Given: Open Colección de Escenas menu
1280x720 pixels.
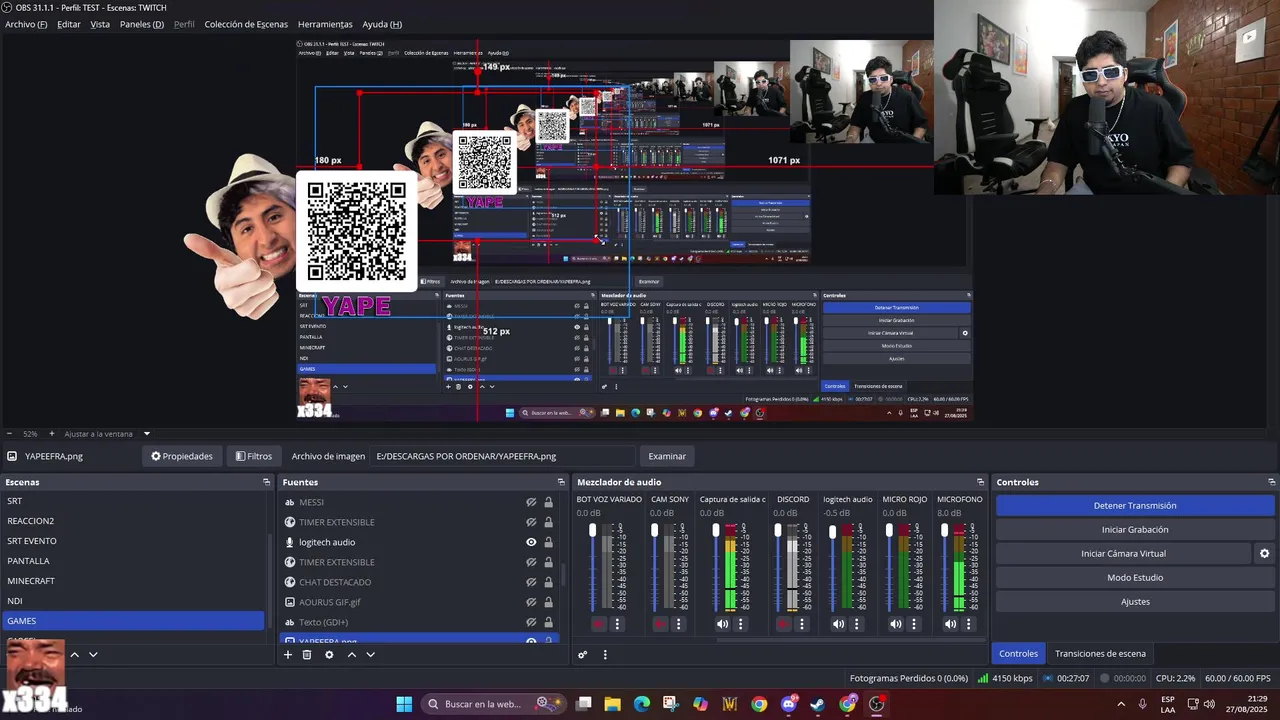Looking at the screenshot, I should 246,24.
